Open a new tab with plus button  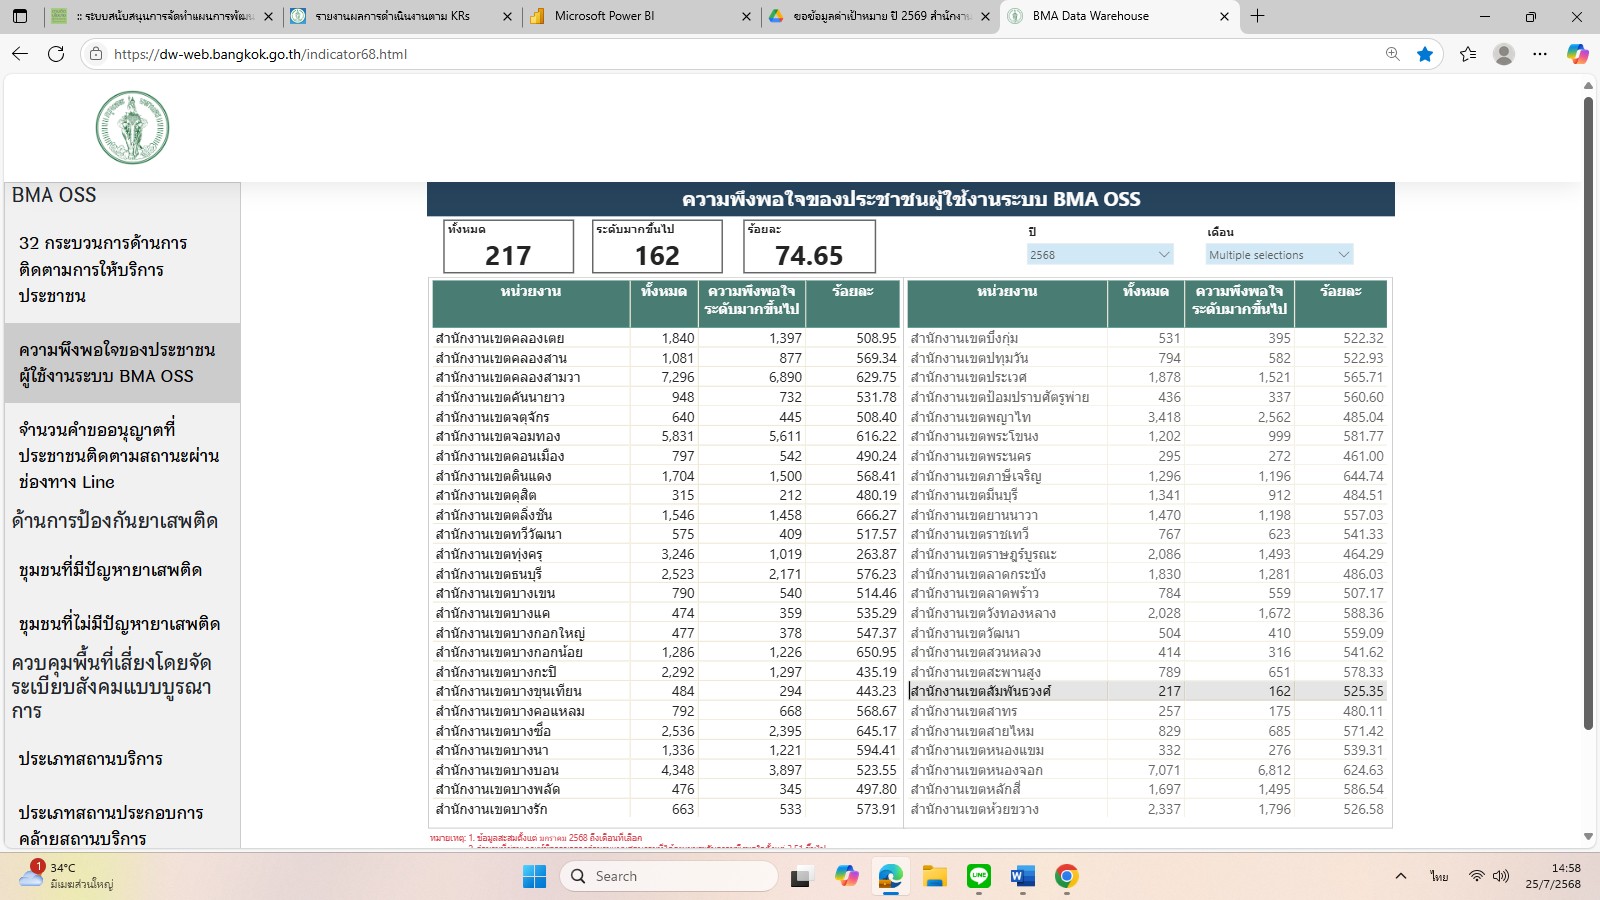click(1258, 16)
